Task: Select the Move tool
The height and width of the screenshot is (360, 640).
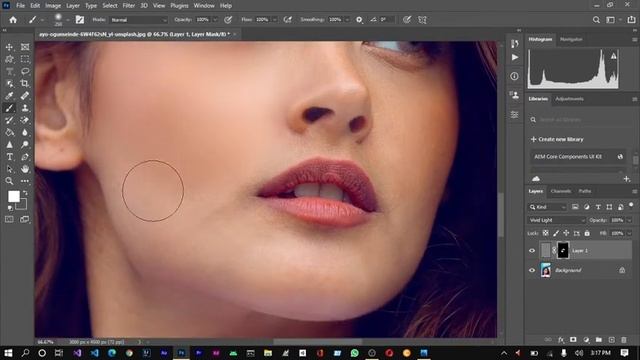Action: [9, 47]
